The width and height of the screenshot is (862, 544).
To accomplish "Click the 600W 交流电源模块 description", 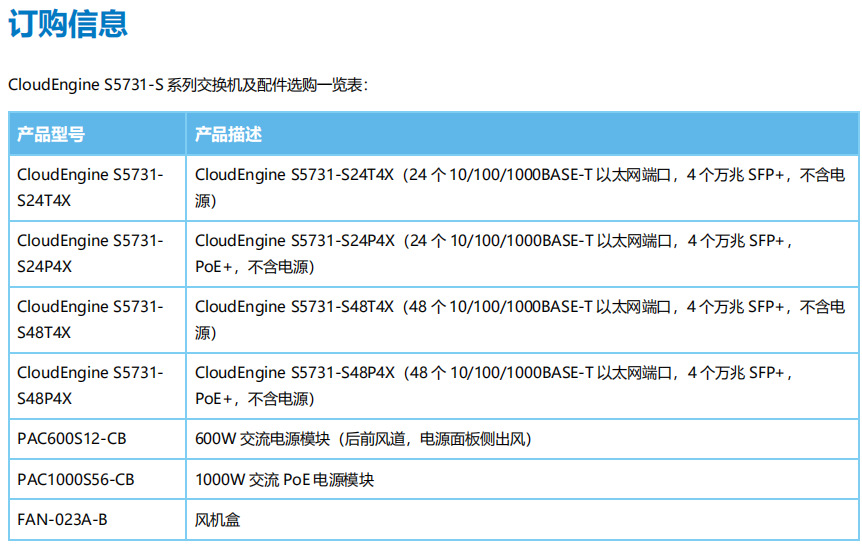I will (x=522, y=439).
